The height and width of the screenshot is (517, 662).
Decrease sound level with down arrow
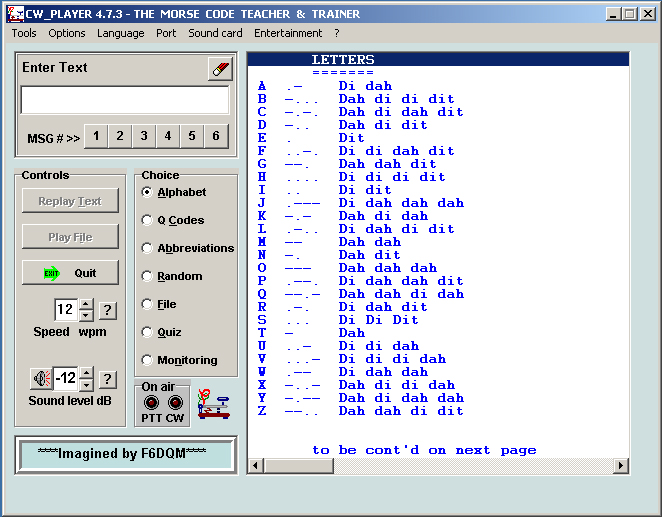pyautogui.click(x=86, y=385)
